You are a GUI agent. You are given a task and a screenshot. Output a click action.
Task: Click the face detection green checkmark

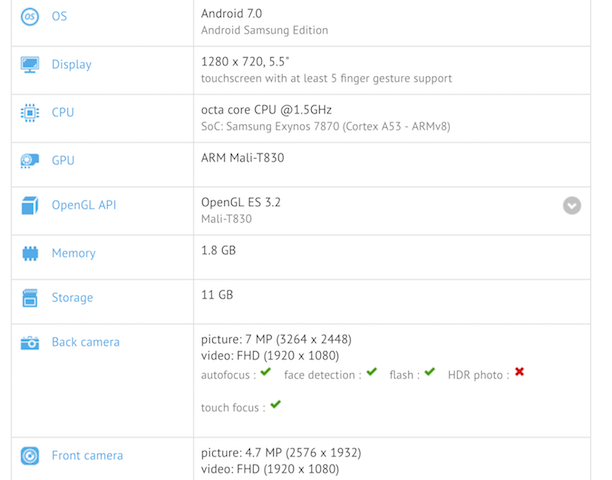pos(371,372)
